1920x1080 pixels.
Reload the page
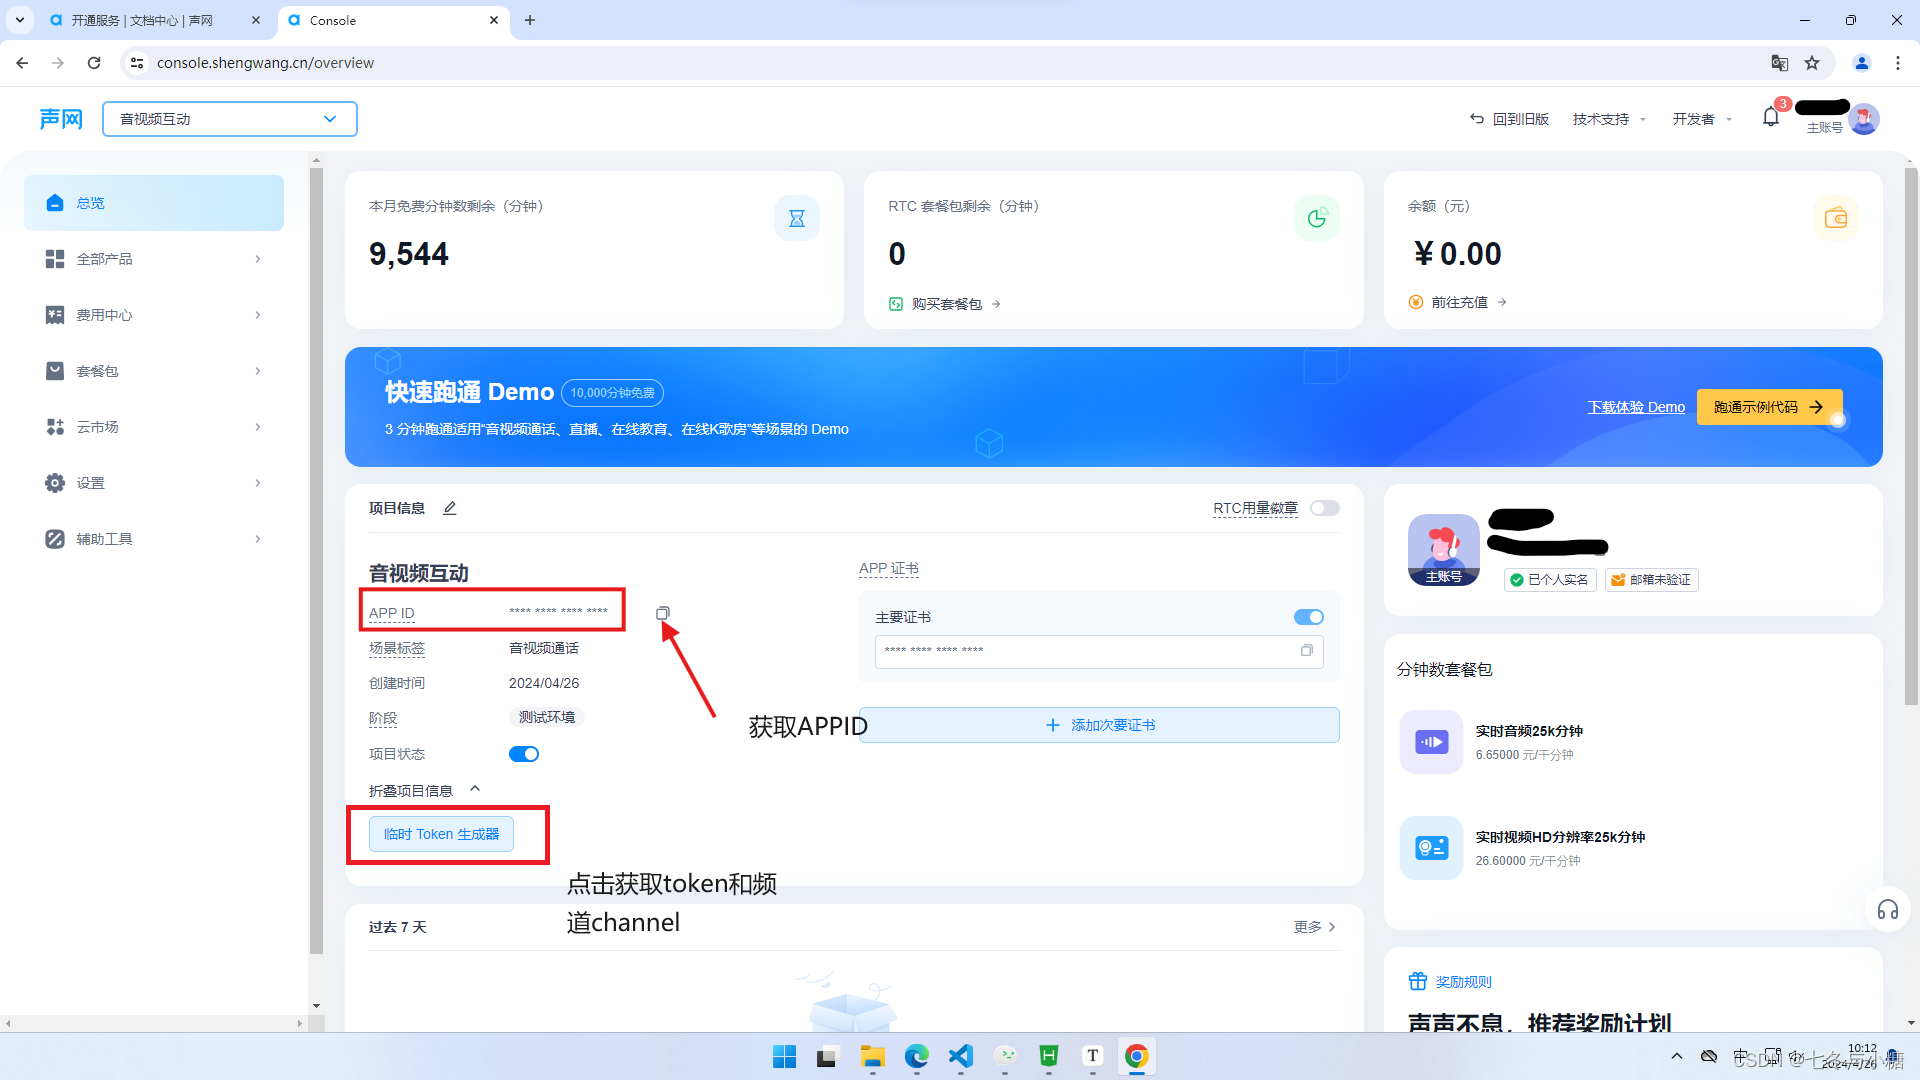click(94, 63)
